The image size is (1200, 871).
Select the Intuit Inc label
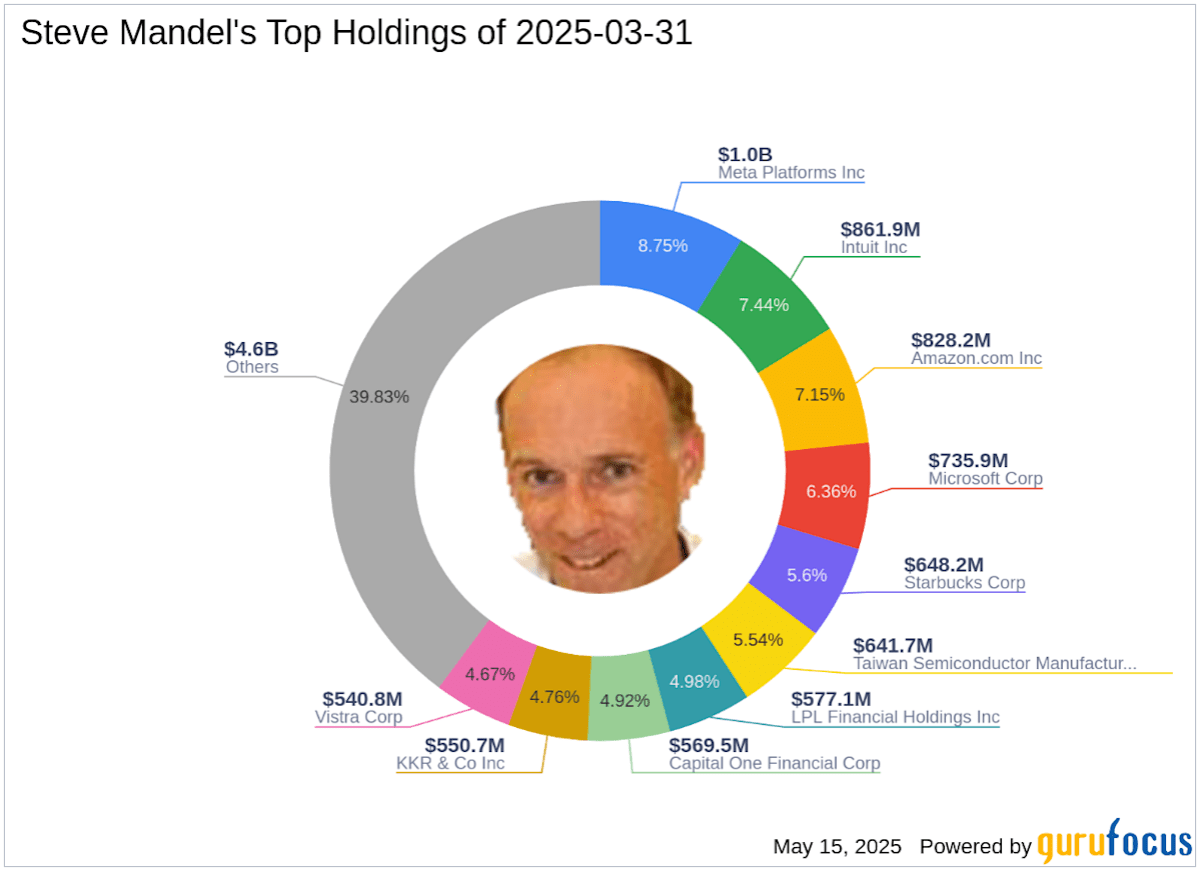[x=874, y=247]
